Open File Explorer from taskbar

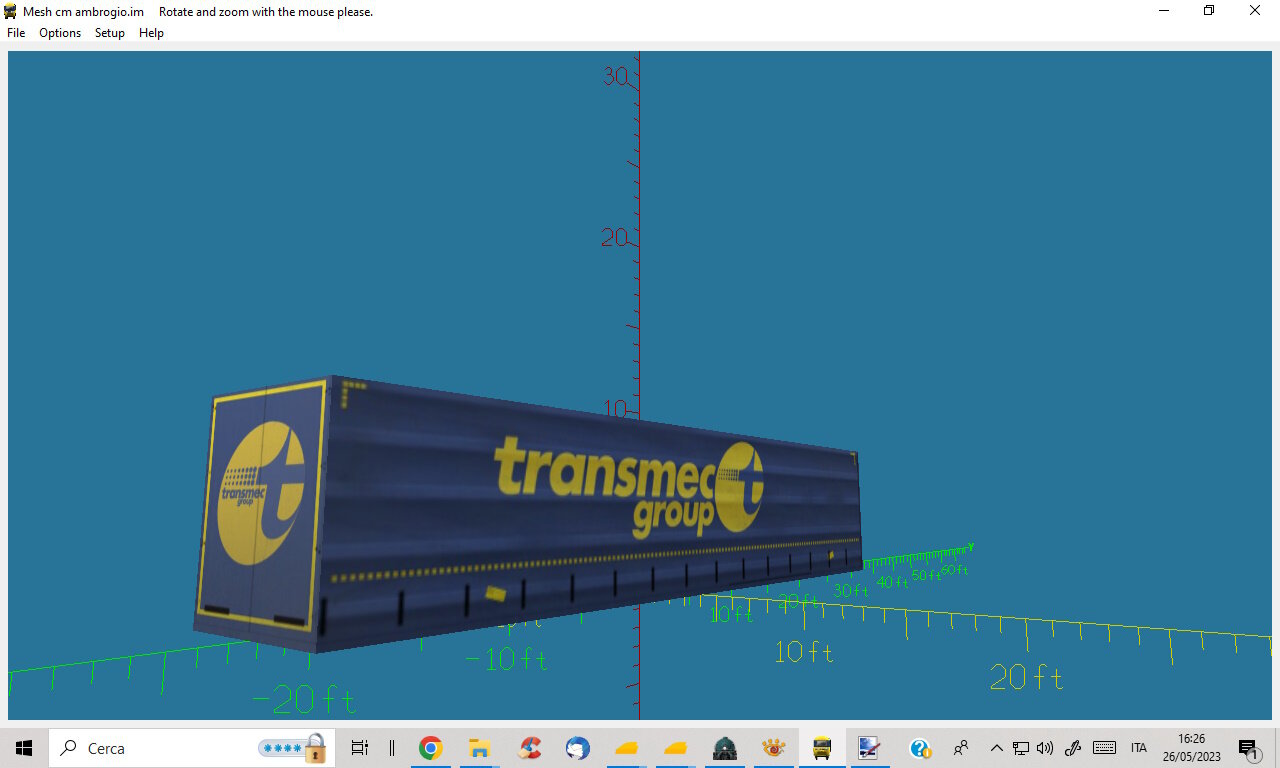coord(480,748)
